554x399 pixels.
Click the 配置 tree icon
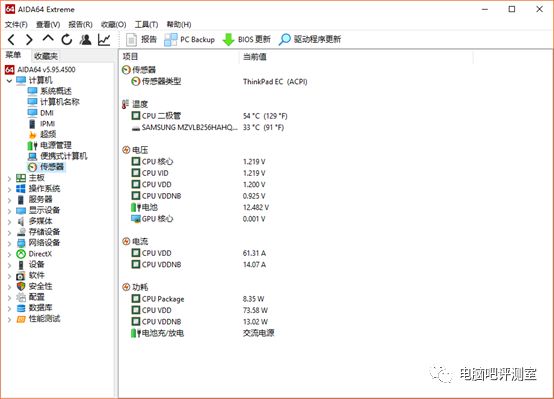21,297
